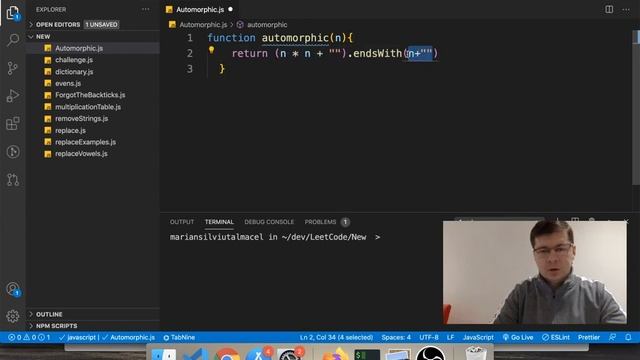The image size is (640, 360).
Task: Click Go Live in status bar
Action: [x=518, y=338]
